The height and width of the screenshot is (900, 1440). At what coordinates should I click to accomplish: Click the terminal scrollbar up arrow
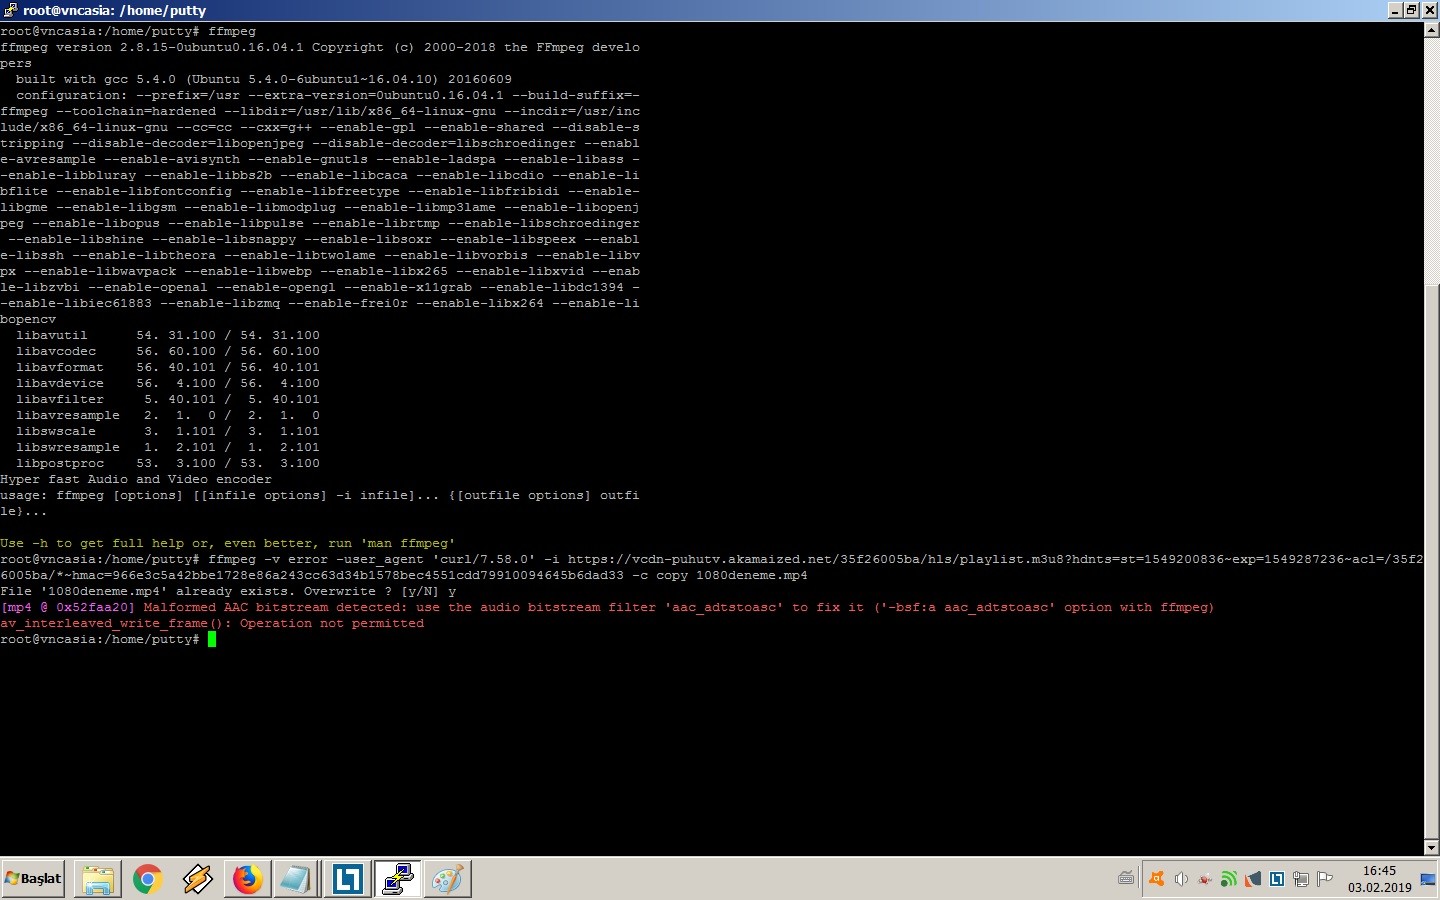[x=1431, y=30]
